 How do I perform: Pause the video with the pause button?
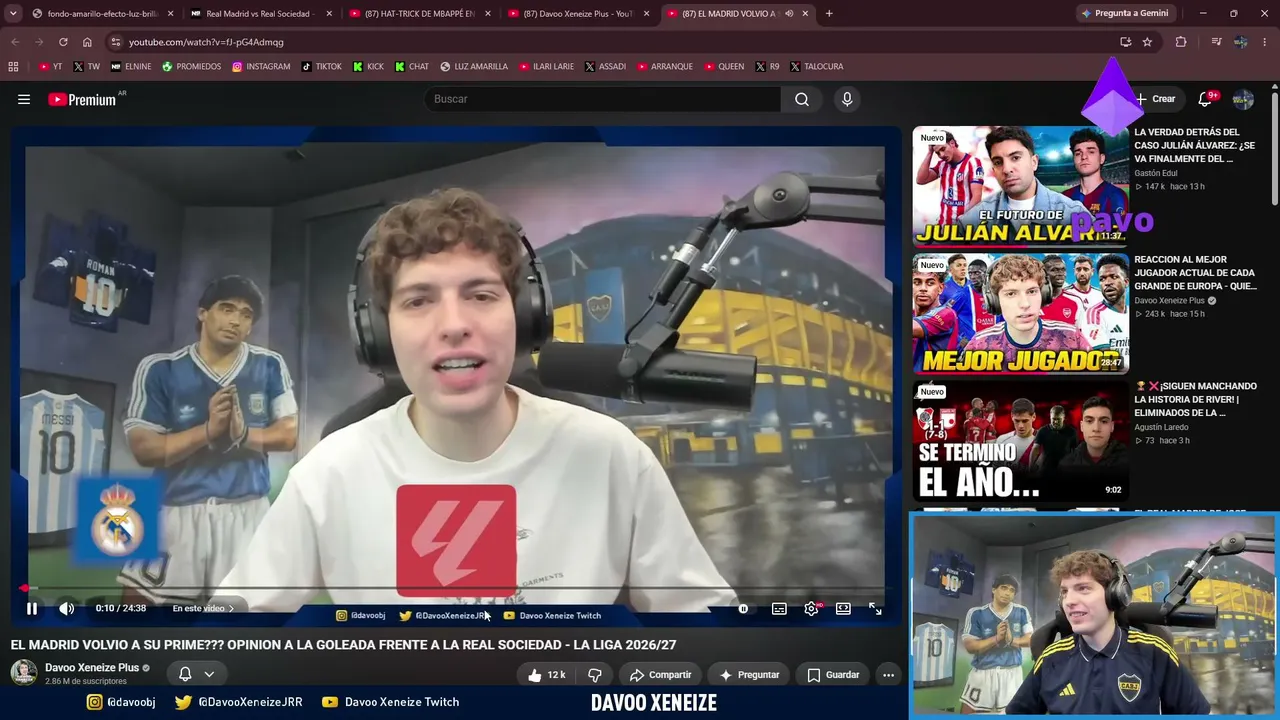[32, 608]
